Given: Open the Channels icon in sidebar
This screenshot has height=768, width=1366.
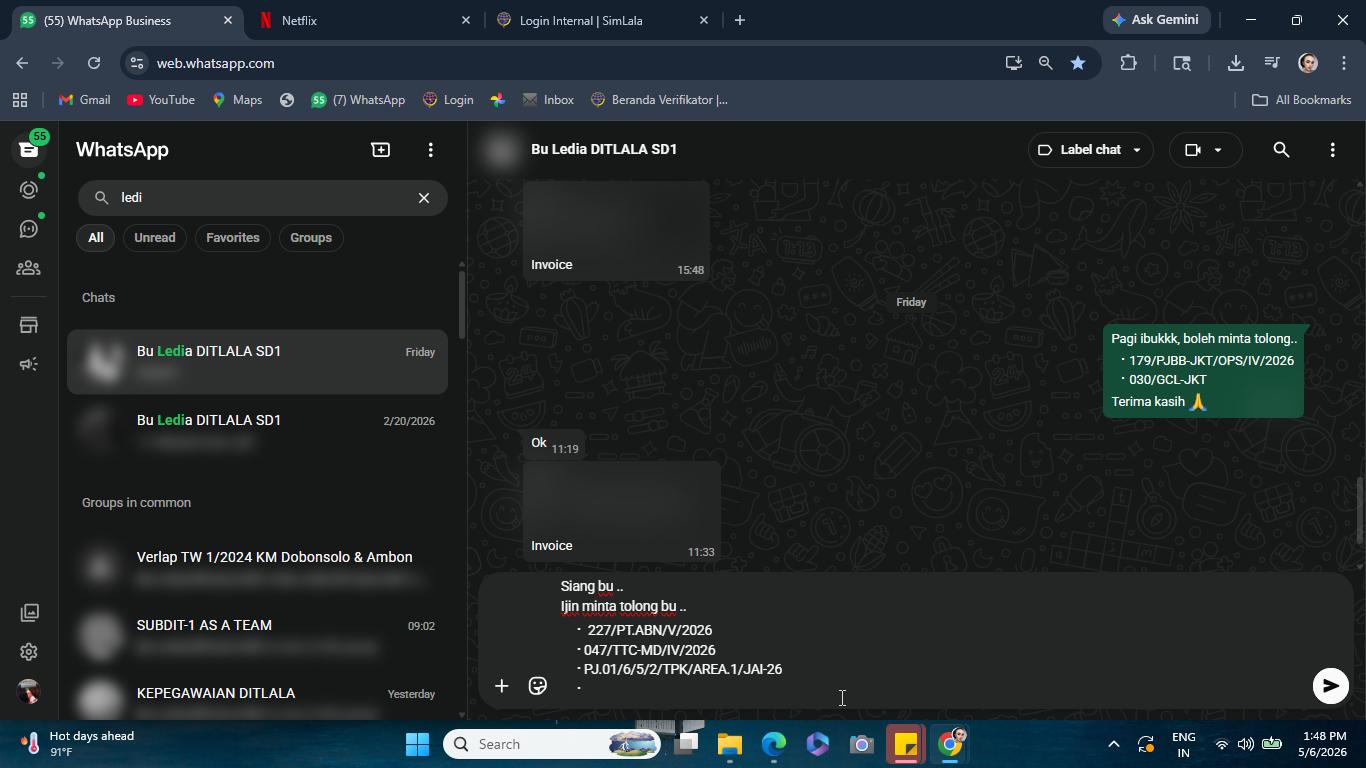Looking at the screenshot, I should click(x=29, y=229).
